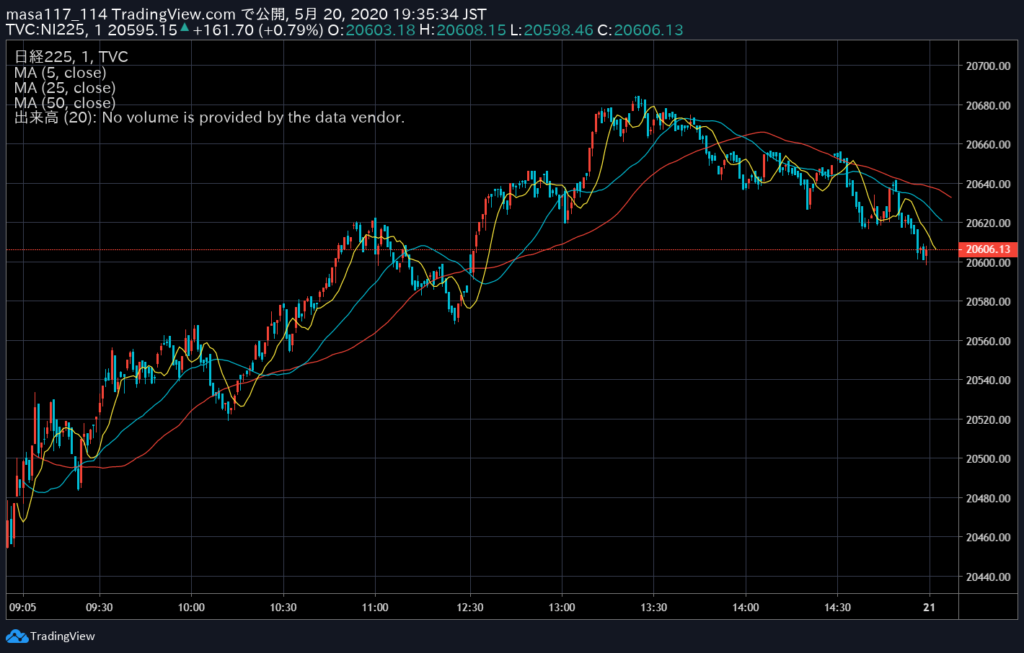Click the TradingView cloud logo icon
This screenshot has width=1024, height=653.
(16, 636)
